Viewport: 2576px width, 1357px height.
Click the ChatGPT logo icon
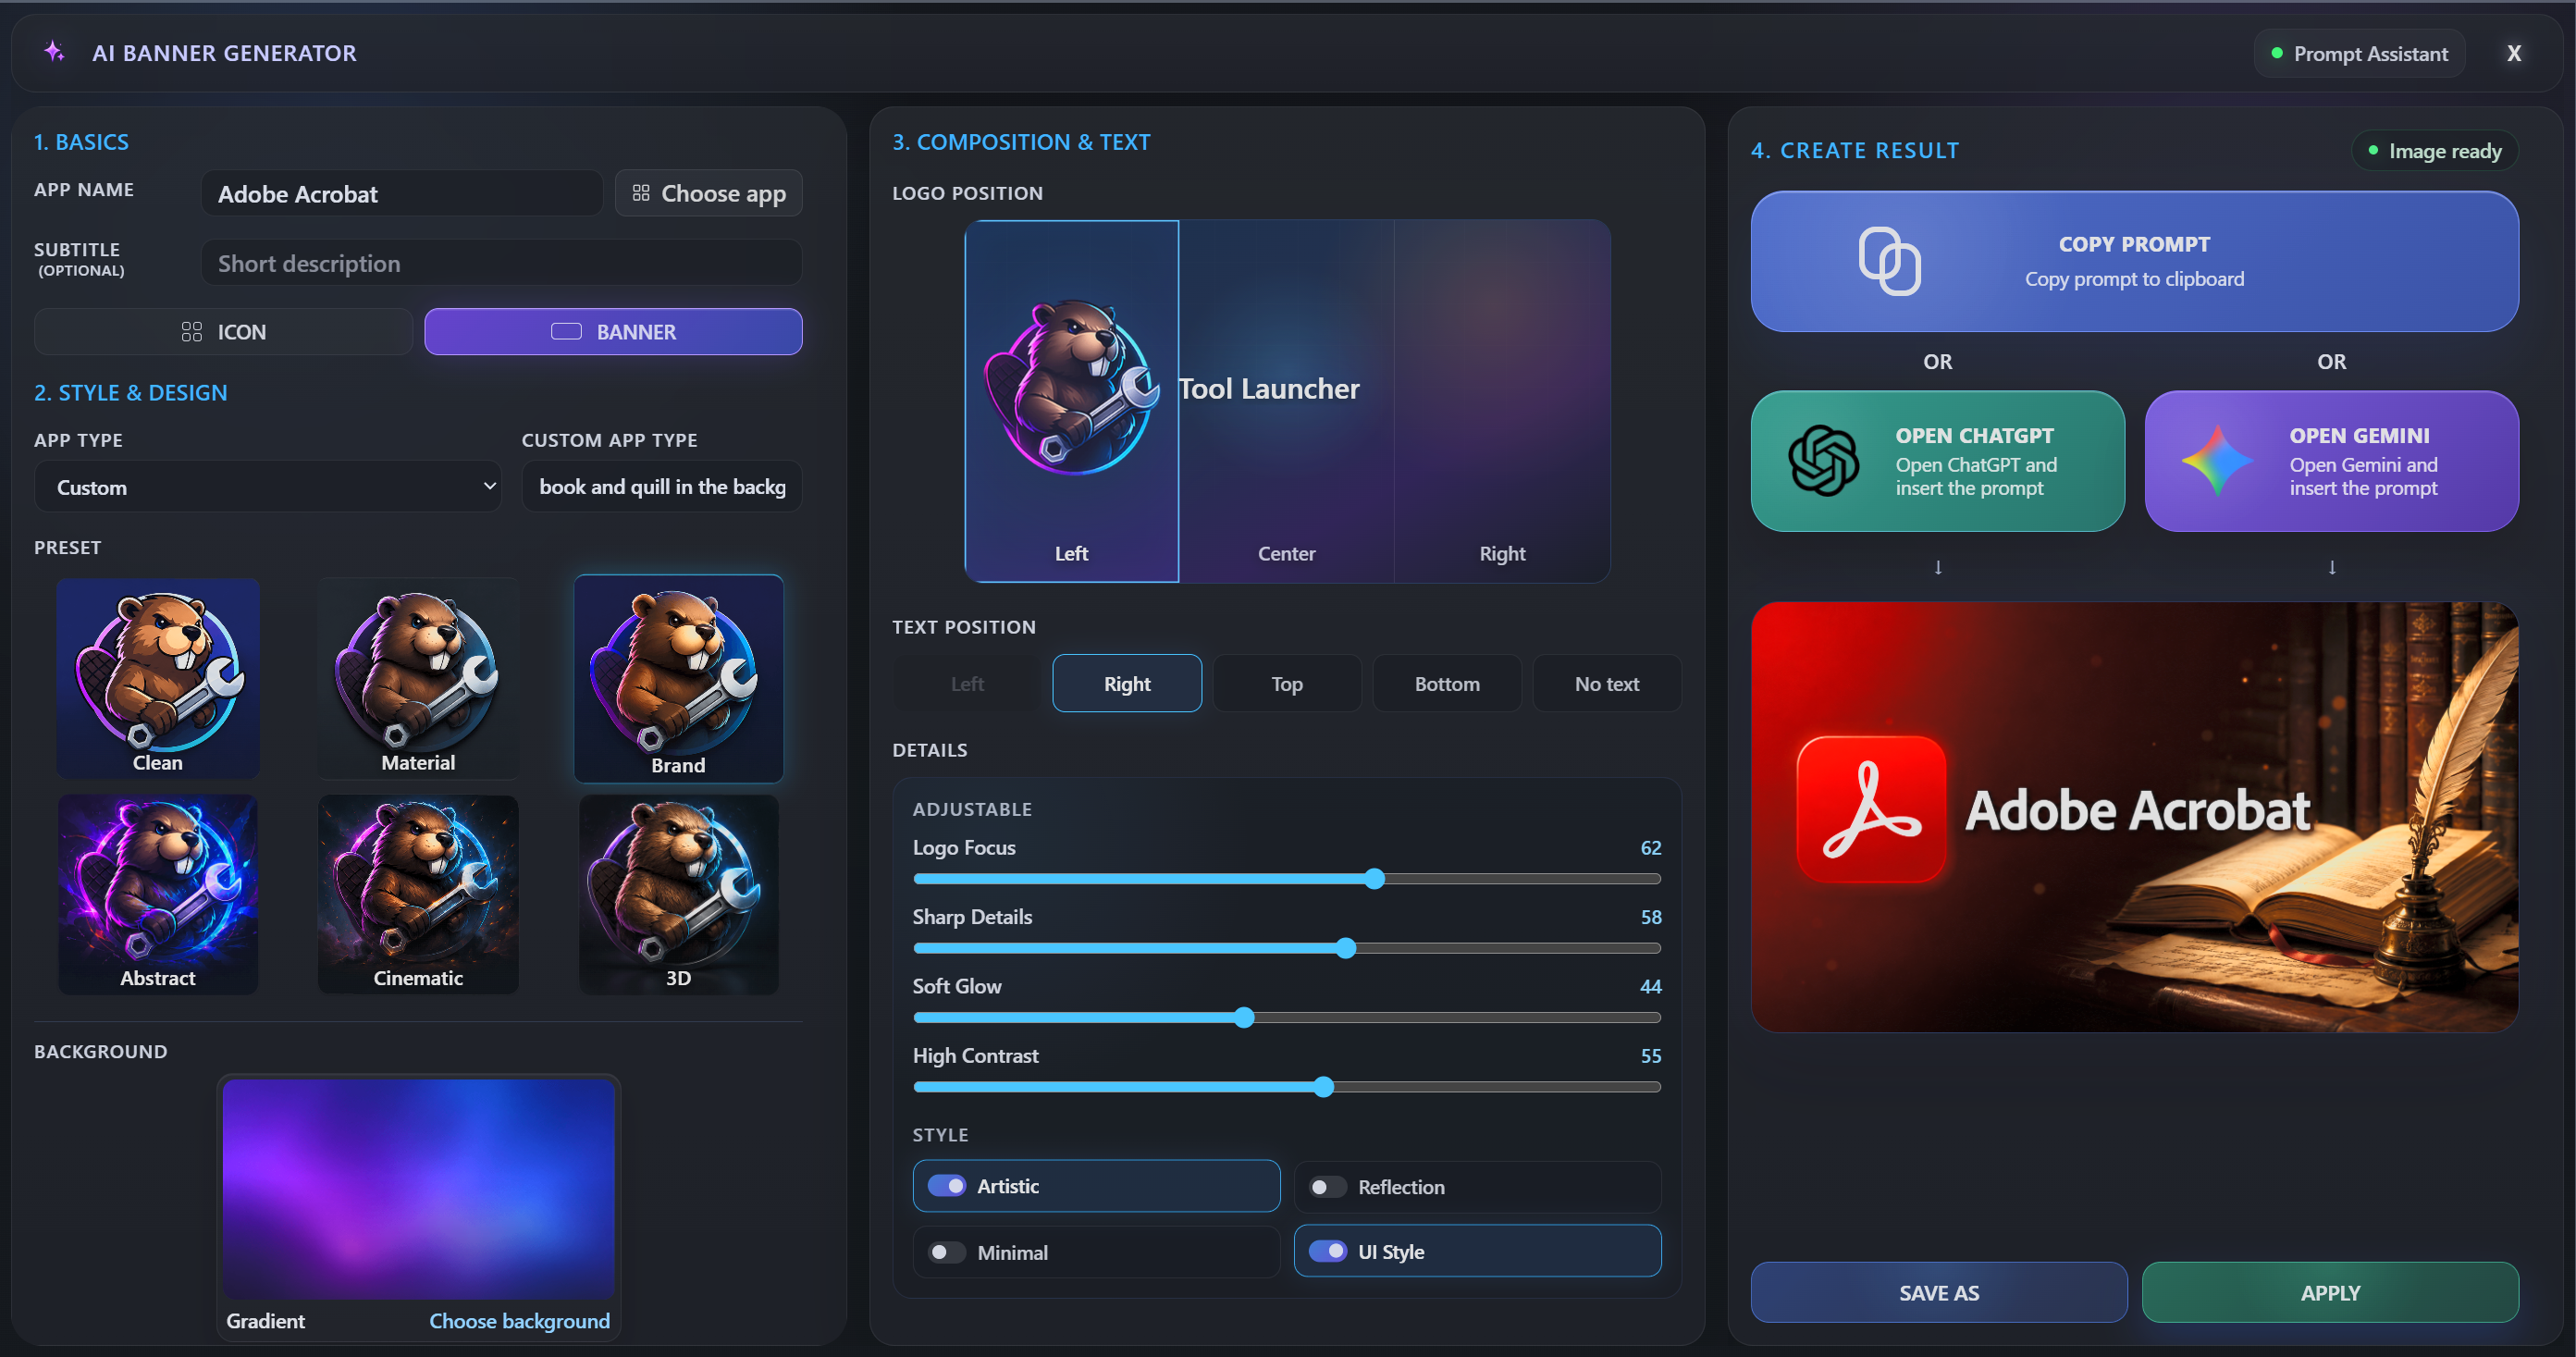pos(1824,461)
